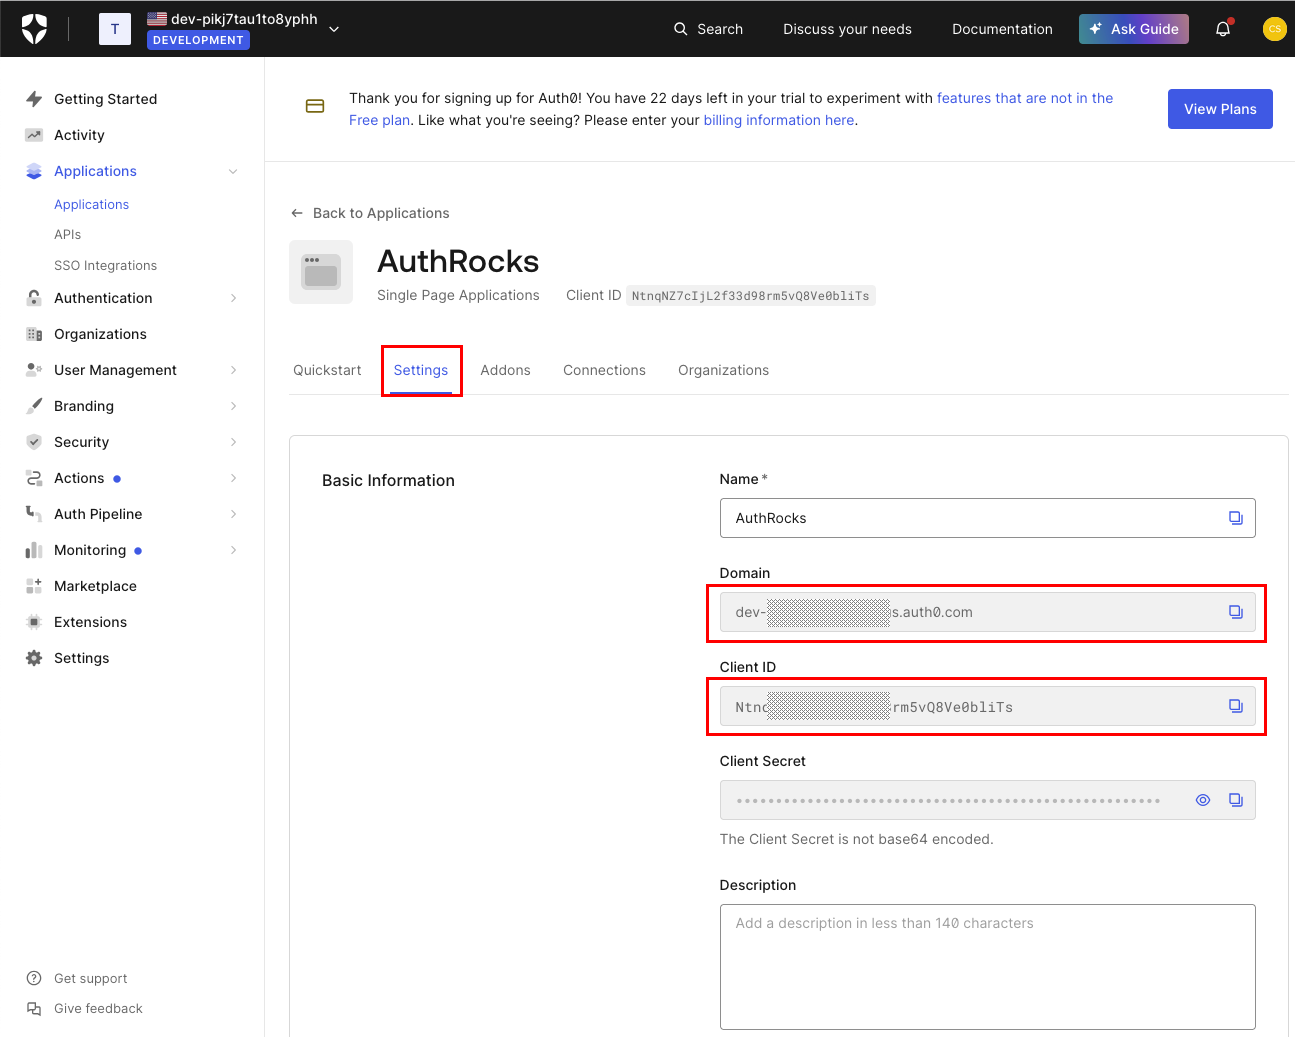Click the yellow user avatar icon
Screen dimensions: 1295x1037
tap(1274, 29)
